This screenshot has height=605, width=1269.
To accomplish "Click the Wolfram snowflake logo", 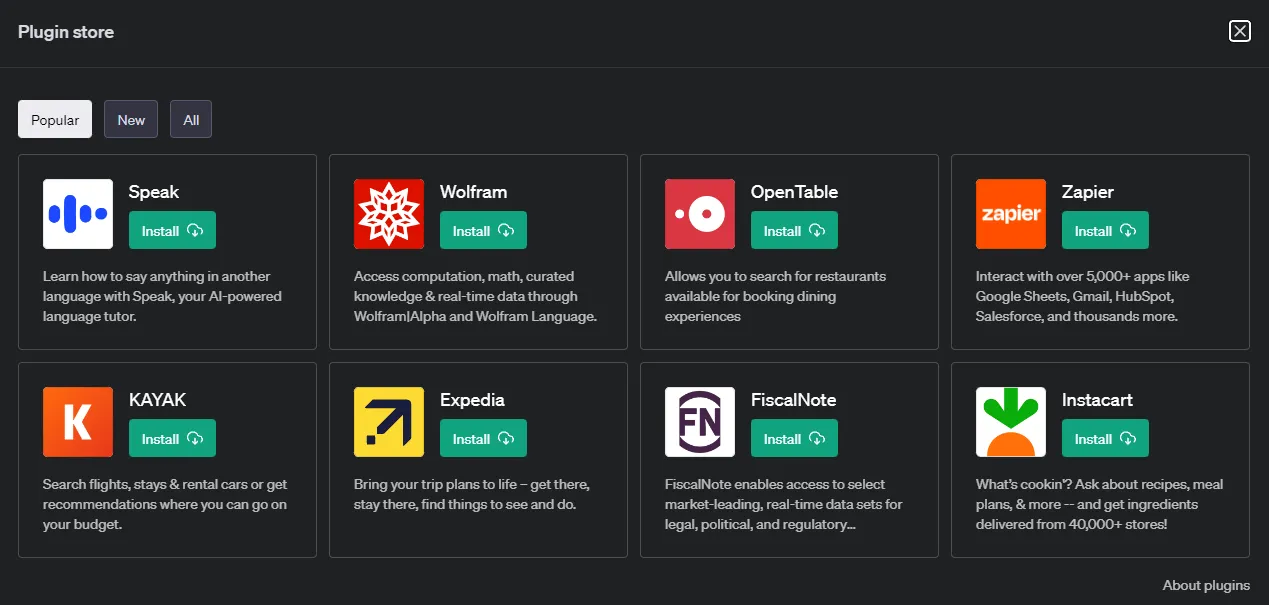I will pos(389,214).
